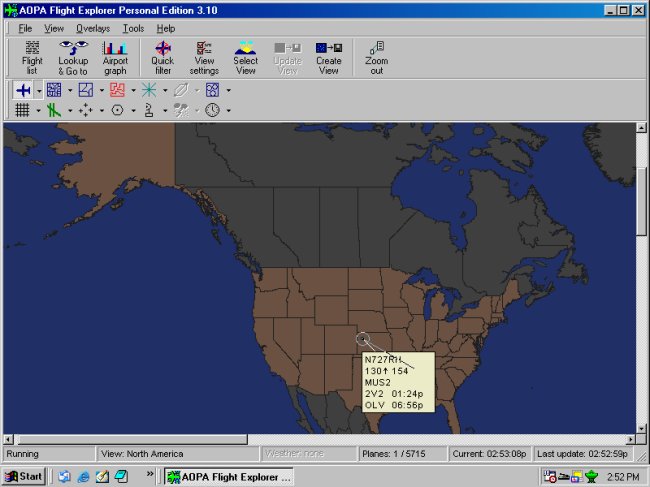Click the Select View toolbar icon
This screenshot has height=487, width=650.
click(x=245, y=58)
